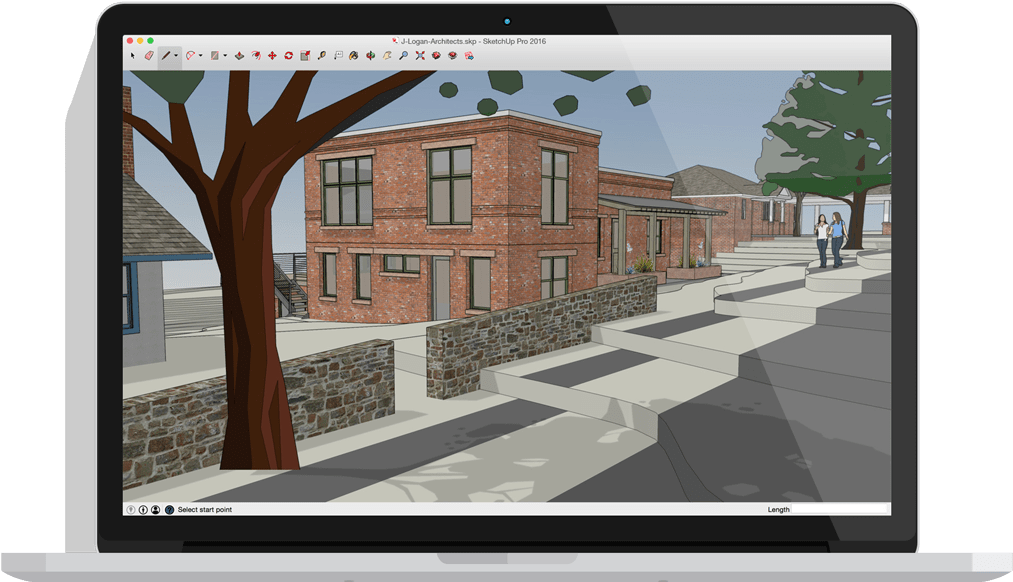Select the Tape Measure tool
Viewport: 1013px width, 582px height.
322,57
